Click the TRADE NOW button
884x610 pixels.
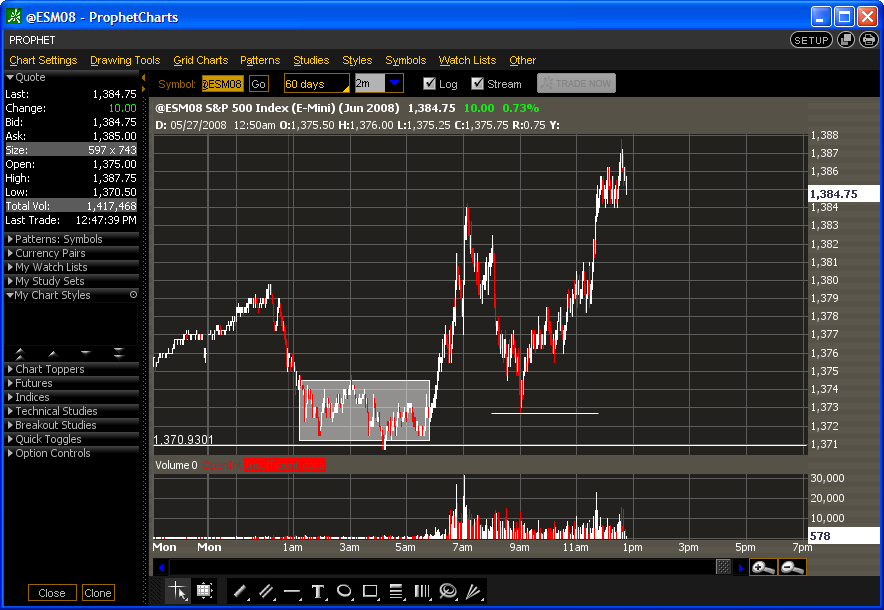(576, 83)
